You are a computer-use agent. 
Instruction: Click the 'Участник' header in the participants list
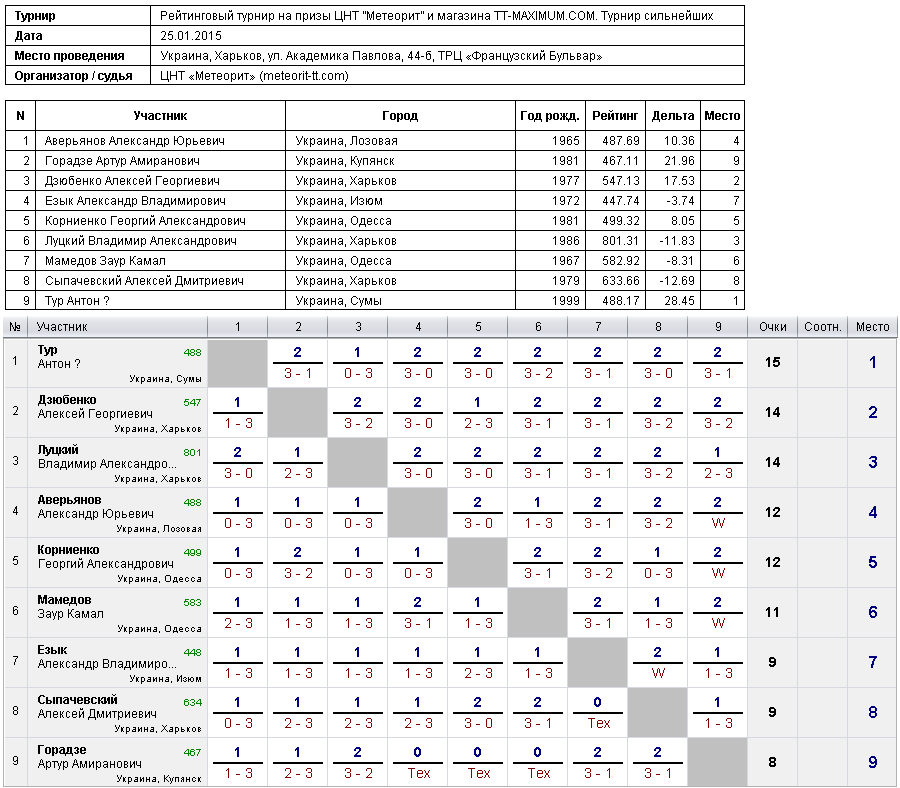coord(160,116)
